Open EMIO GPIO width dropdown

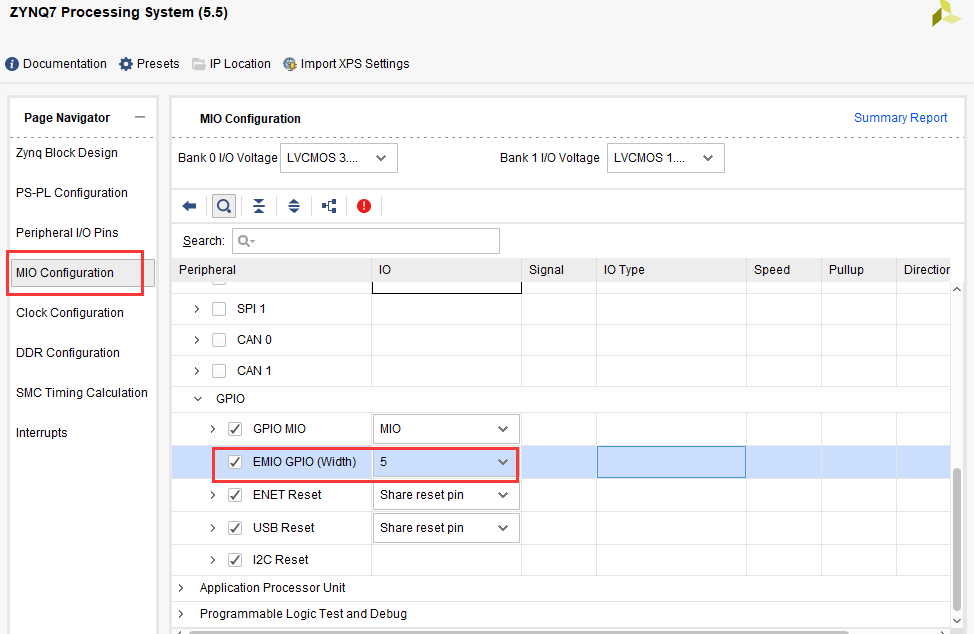coord(446,462)
